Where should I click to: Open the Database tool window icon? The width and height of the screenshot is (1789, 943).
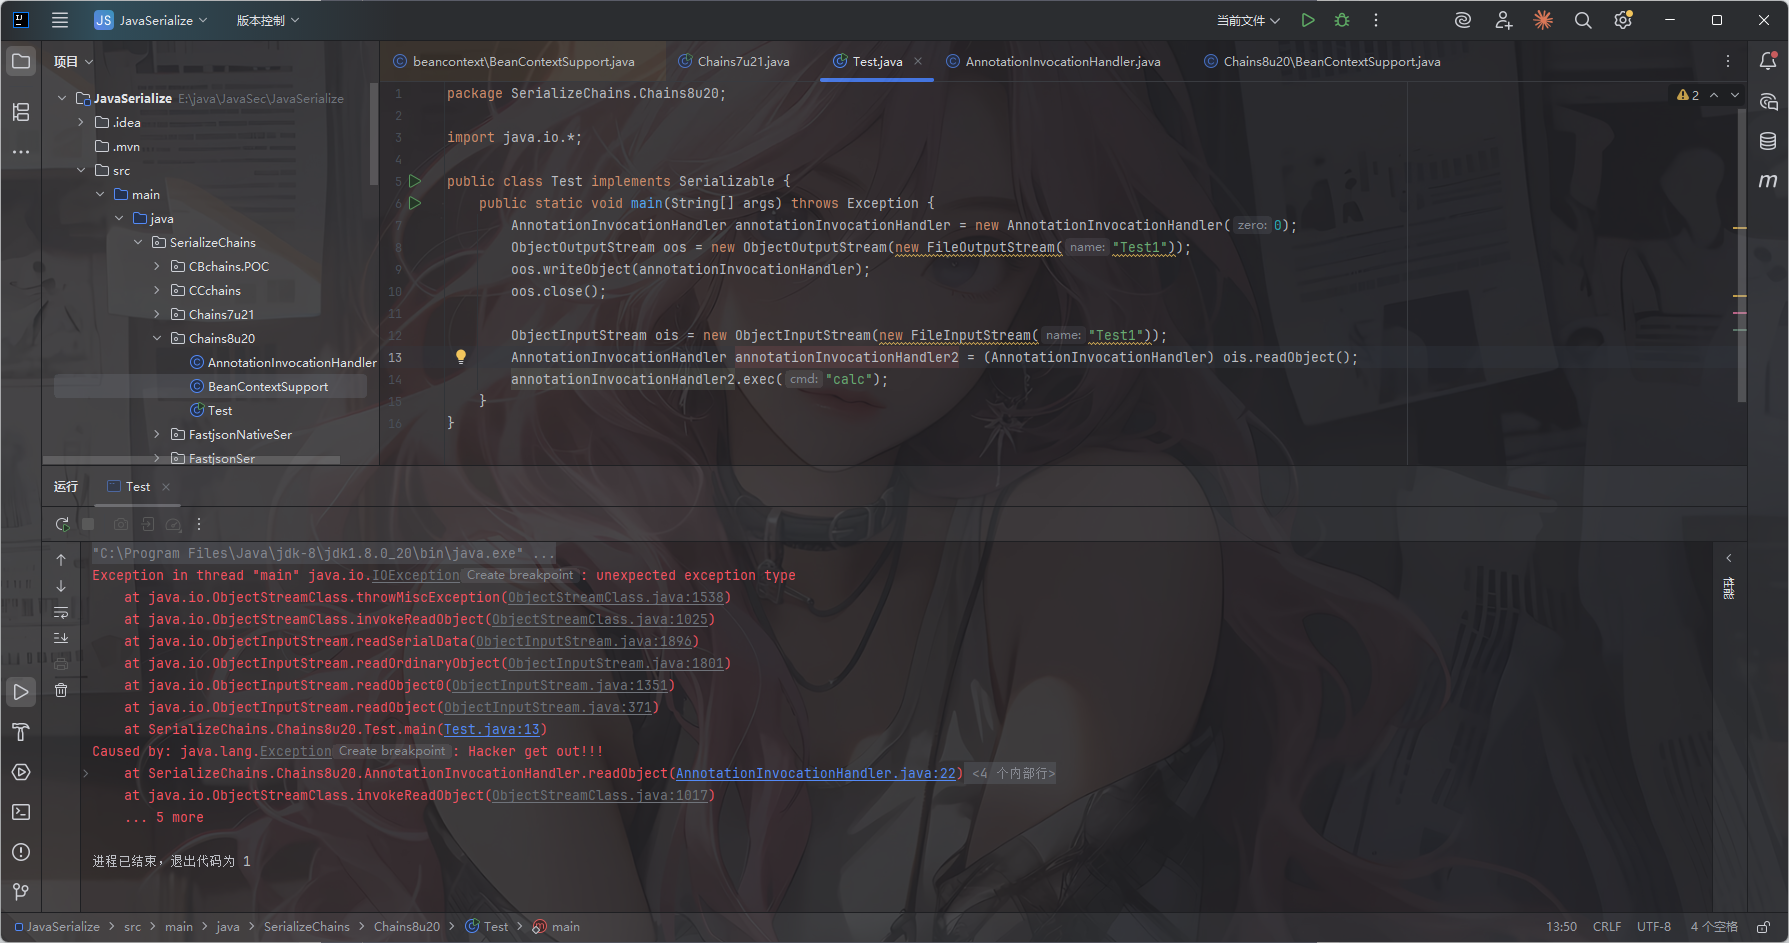click(1768, 141)
